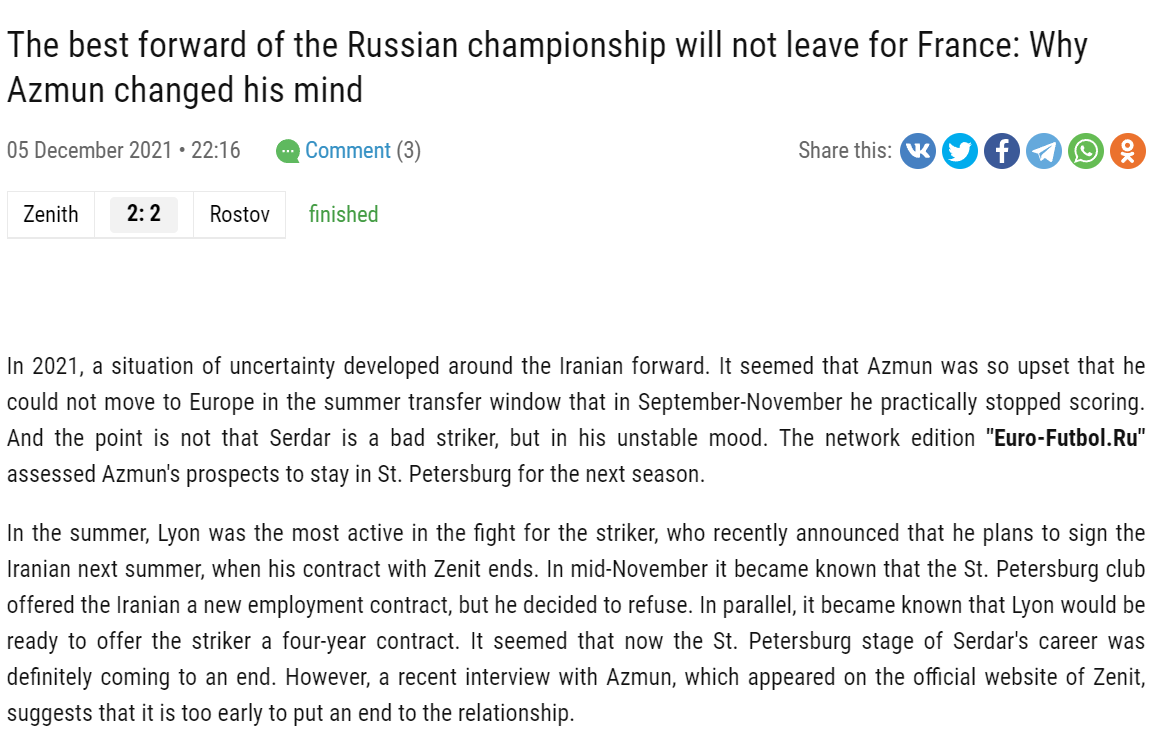
Task: Share the article on Facebook
Action: click(x=1001, y=151)
